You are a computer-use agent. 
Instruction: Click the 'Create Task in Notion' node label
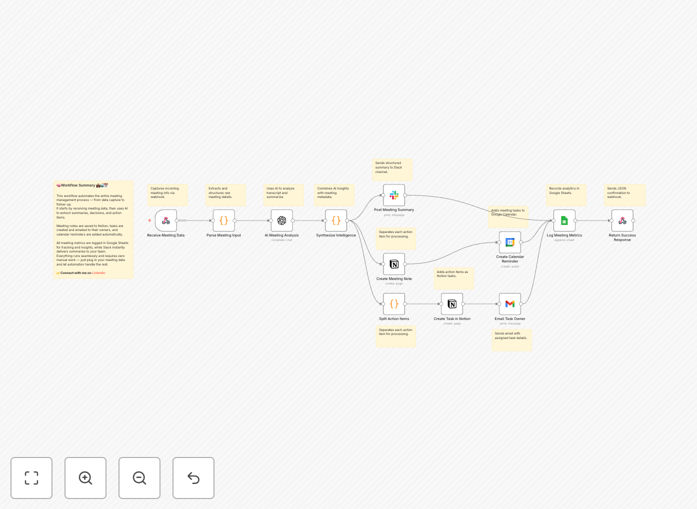[452, 319]
